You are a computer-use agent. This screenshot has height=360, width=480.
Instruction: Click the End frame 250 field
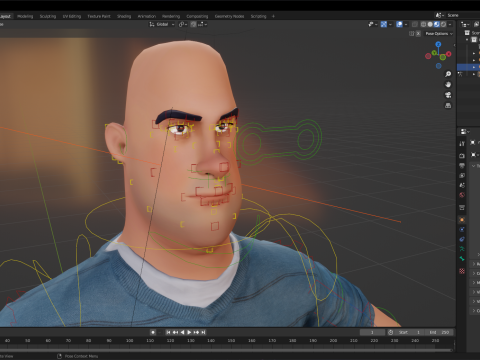coord(439,332)
